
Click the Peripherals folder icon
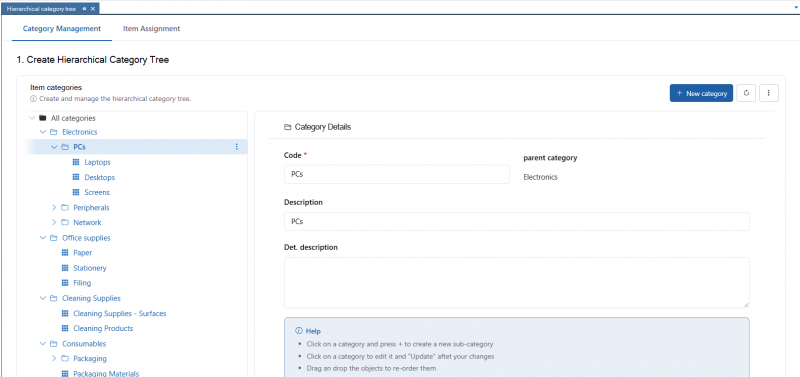(x=65, y=208)
